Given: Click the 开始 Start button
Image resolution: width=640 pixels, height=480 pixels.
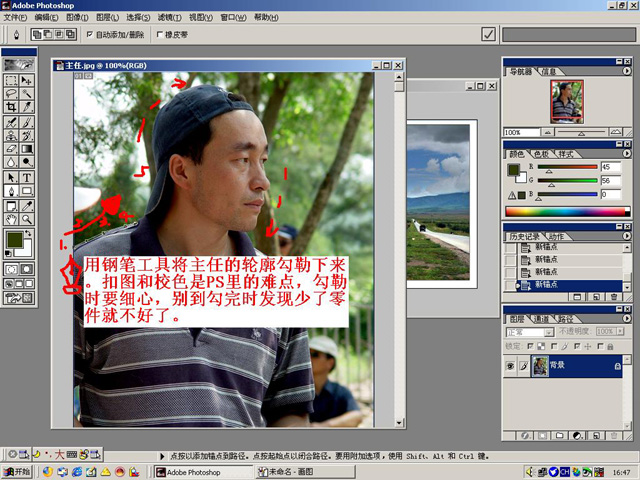Looking at the screenshot, I should click(x=16, y=472).
